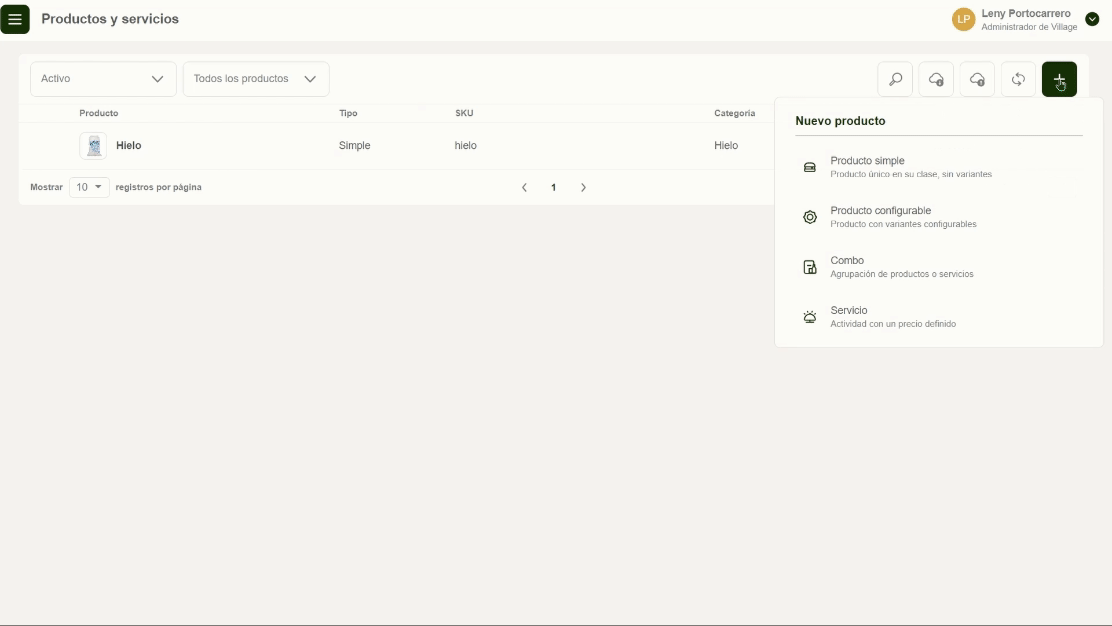1112x626 pixels.
Task: Open the hamburger main menu
Action: pos(15,19)
